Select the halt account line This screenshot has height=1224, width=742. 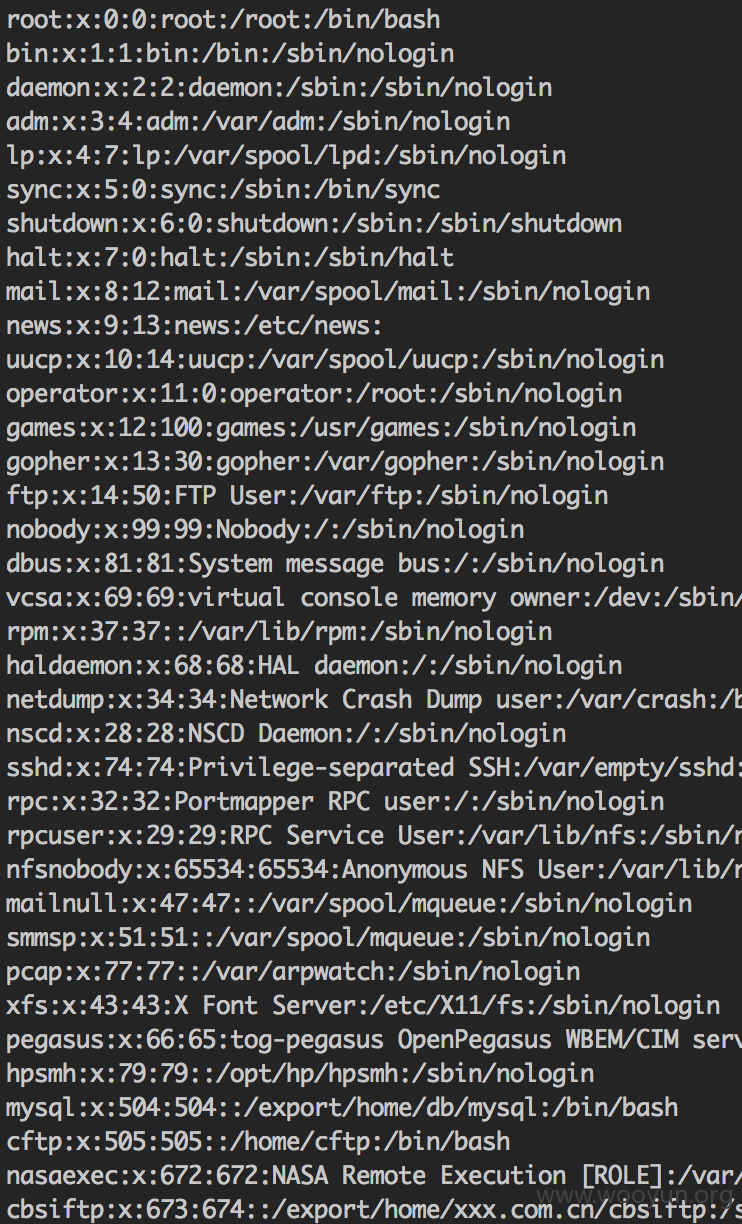[230, 257]
